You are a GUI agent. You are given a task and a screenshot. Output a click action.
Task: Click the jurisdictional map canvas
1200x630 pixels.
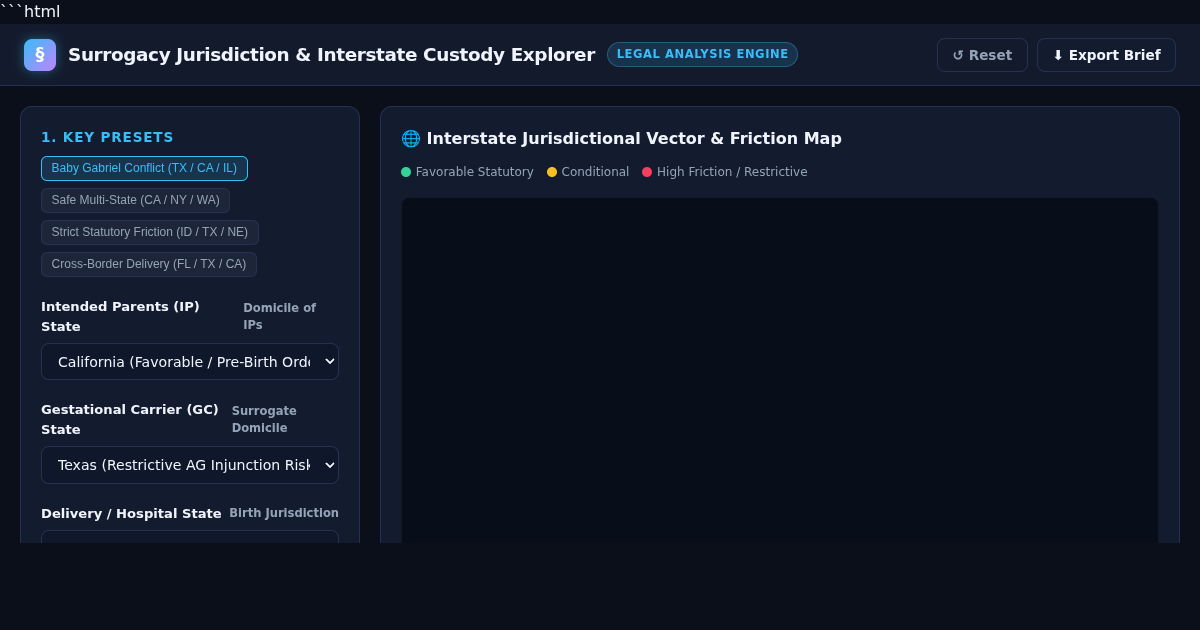tap(780, 370)
